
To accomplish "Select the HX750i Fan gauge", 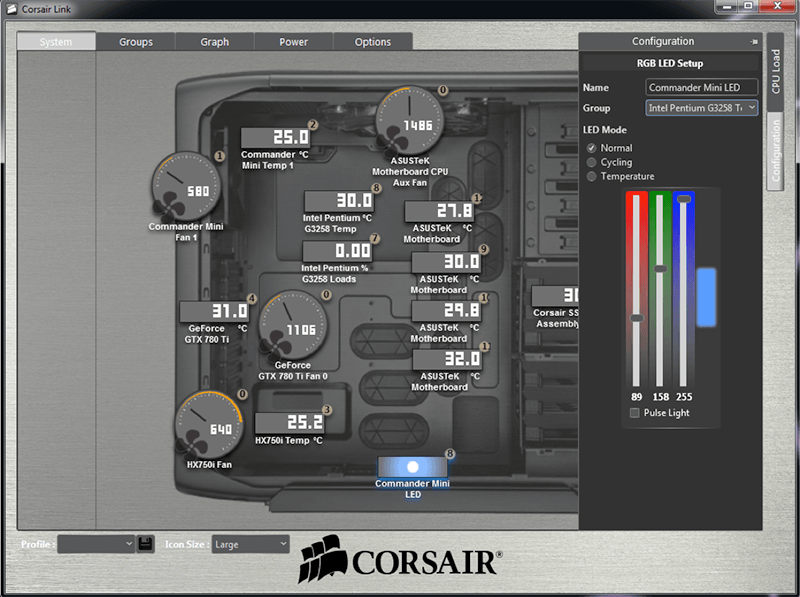I will tap(209, 425).
